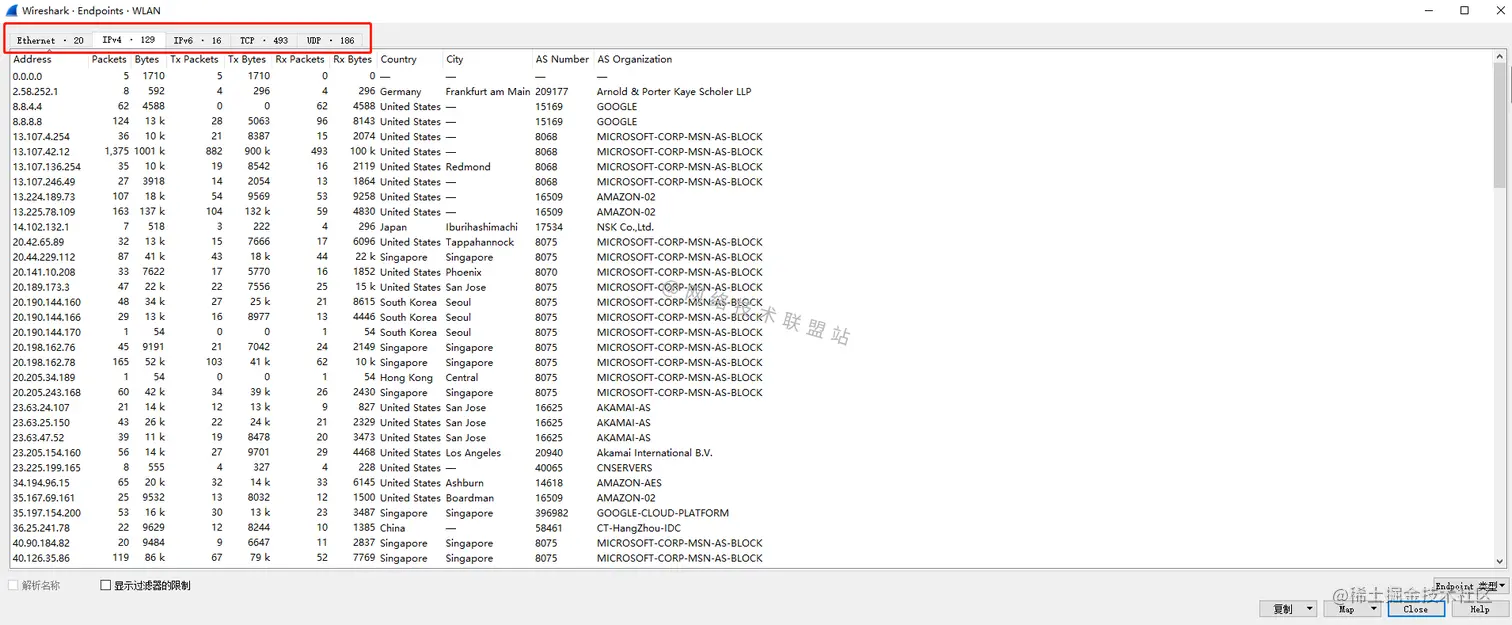
Task: Click the Phoenix city cell
Action: click(464, 272)
